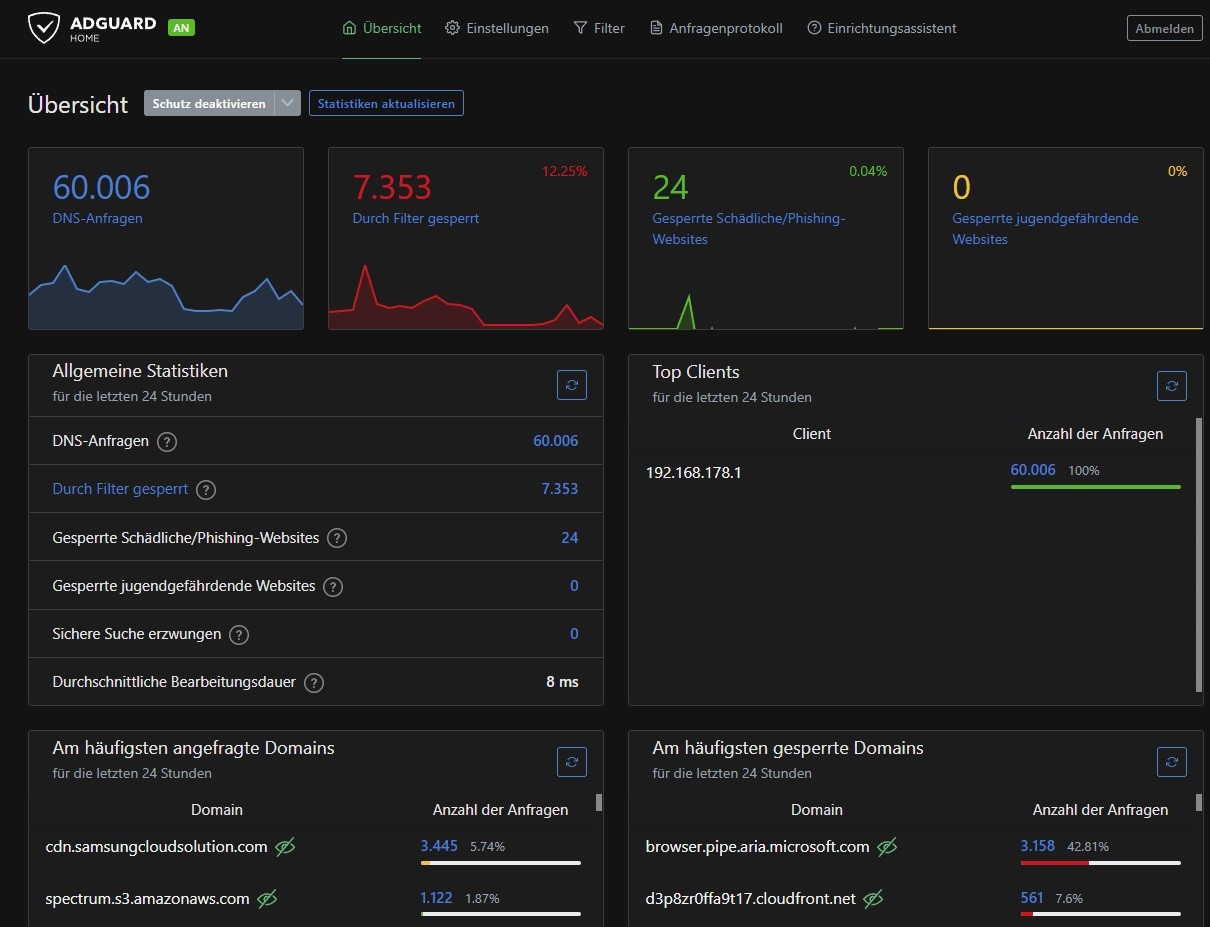Click the Top Clients panel scrollbar
The width and height of the screenshot is (1210, 927).
tap(1199, 555)
